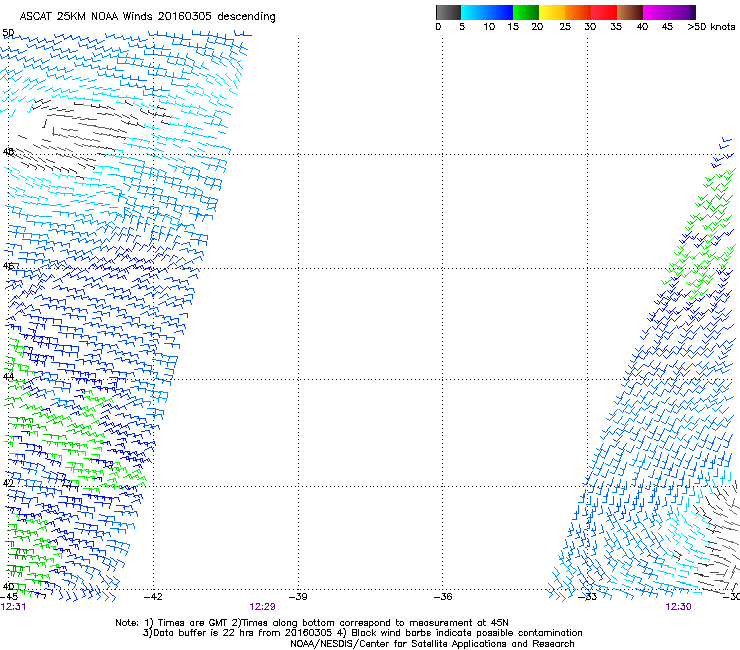Click the latitude label '42' on left axis
Image resolution: width=740 pixels, height=650 pixels.
point(8,483)
